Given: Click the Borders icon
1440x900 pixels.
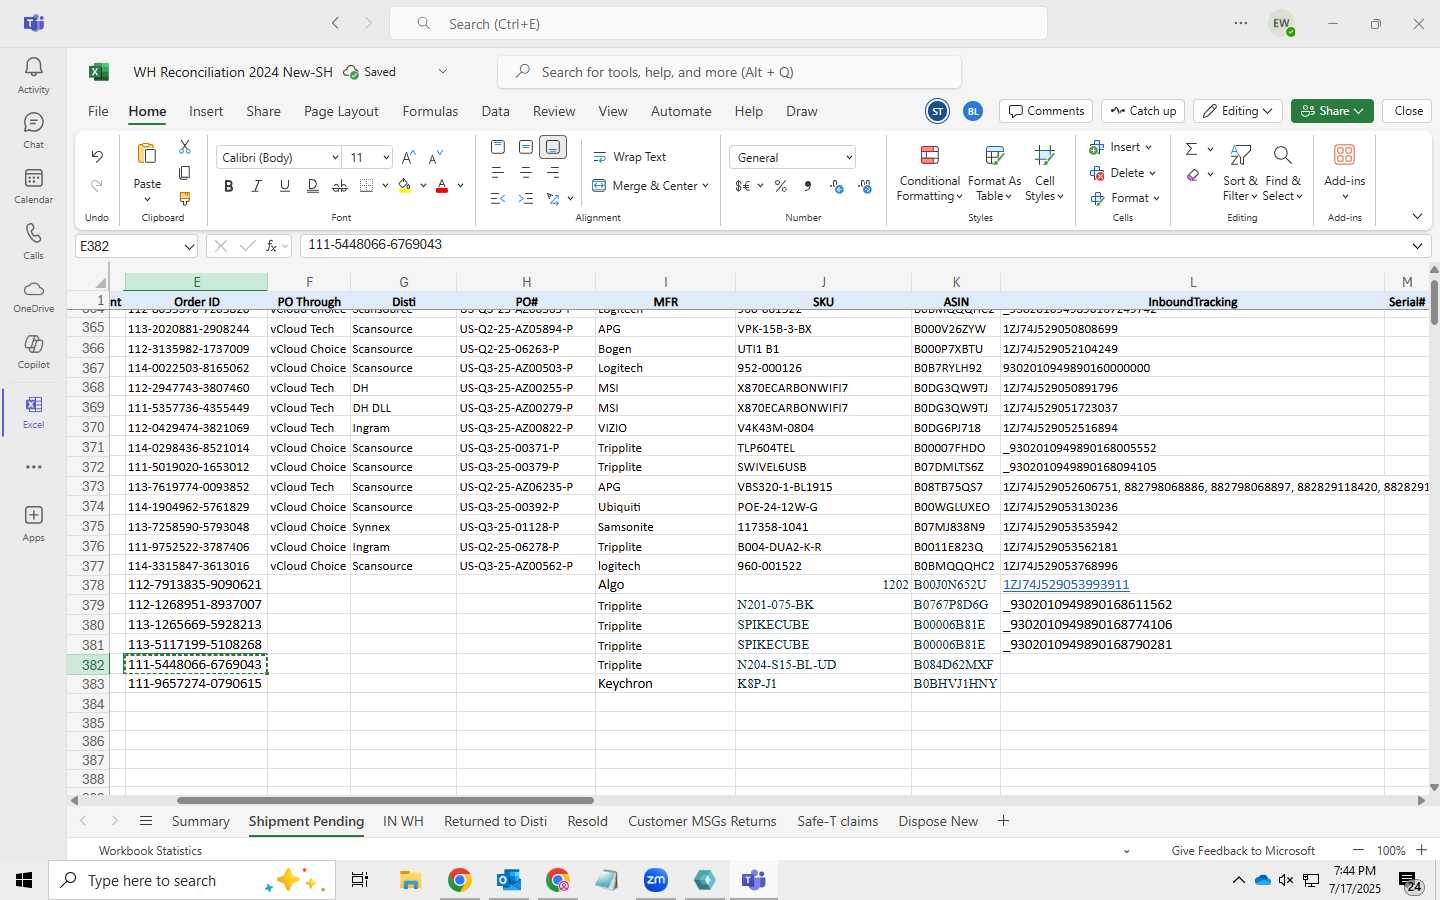Looking at the screenshot, I should [x=367, y=186].
